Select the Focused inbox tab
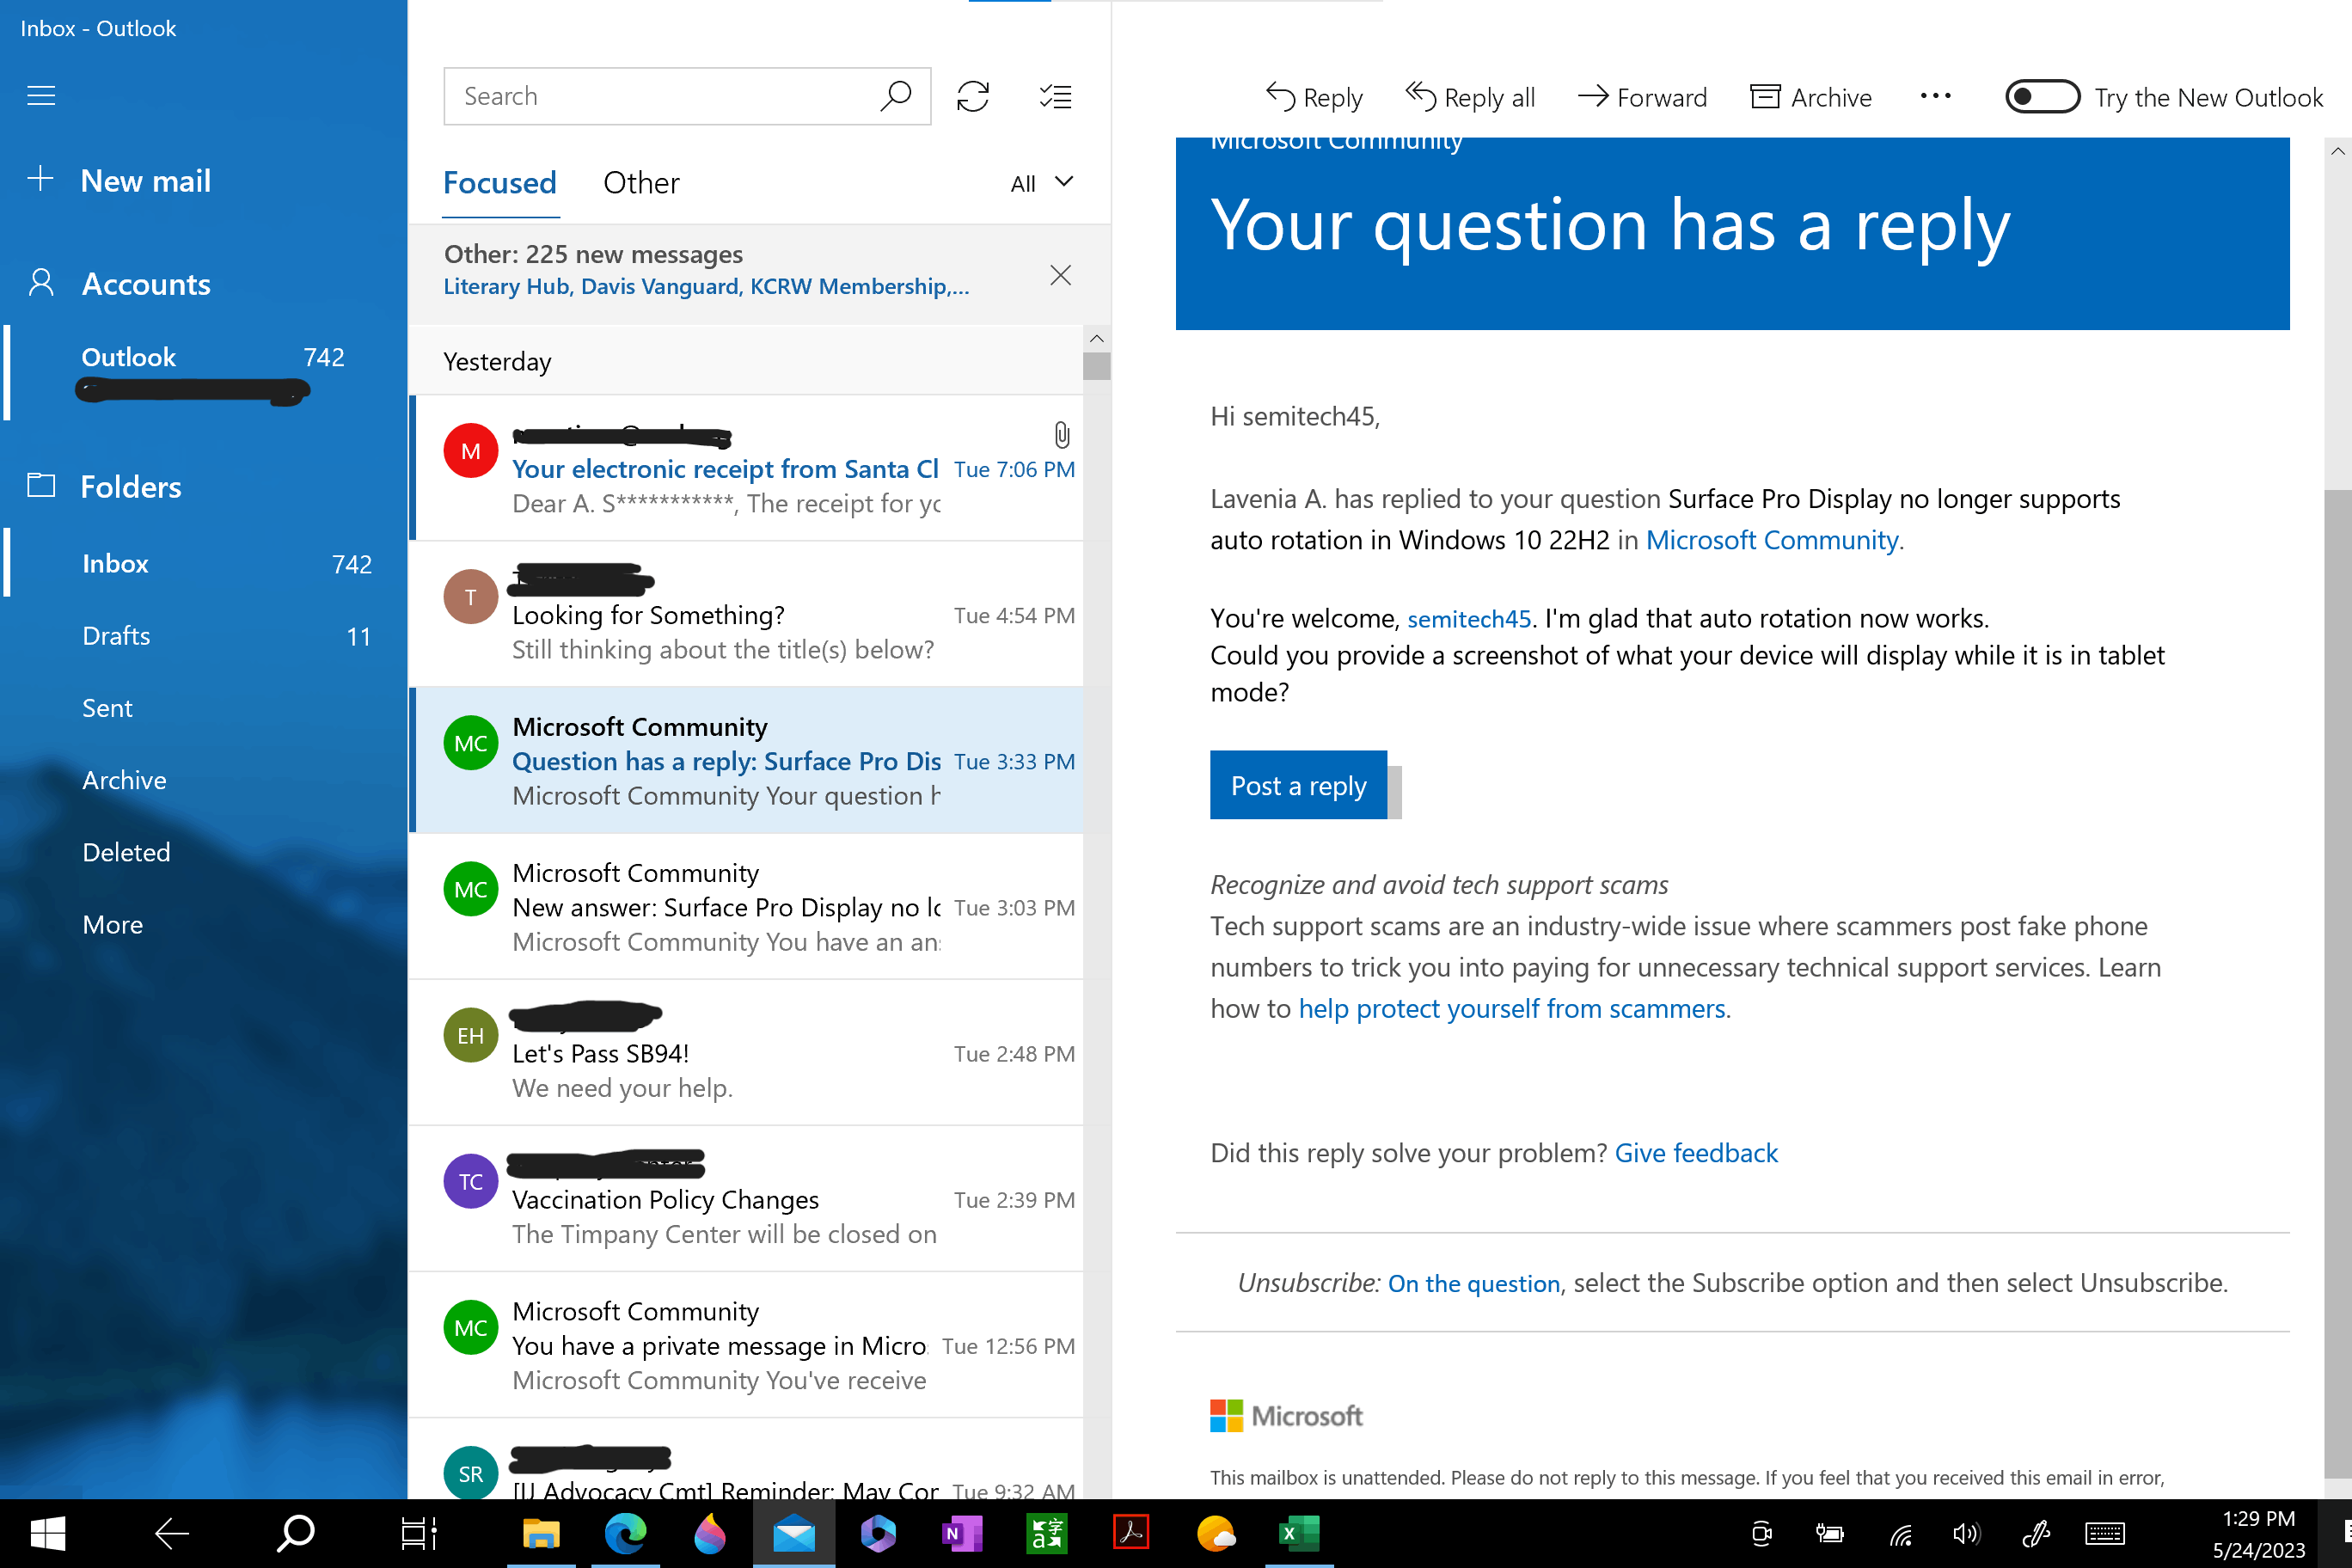 499,183
